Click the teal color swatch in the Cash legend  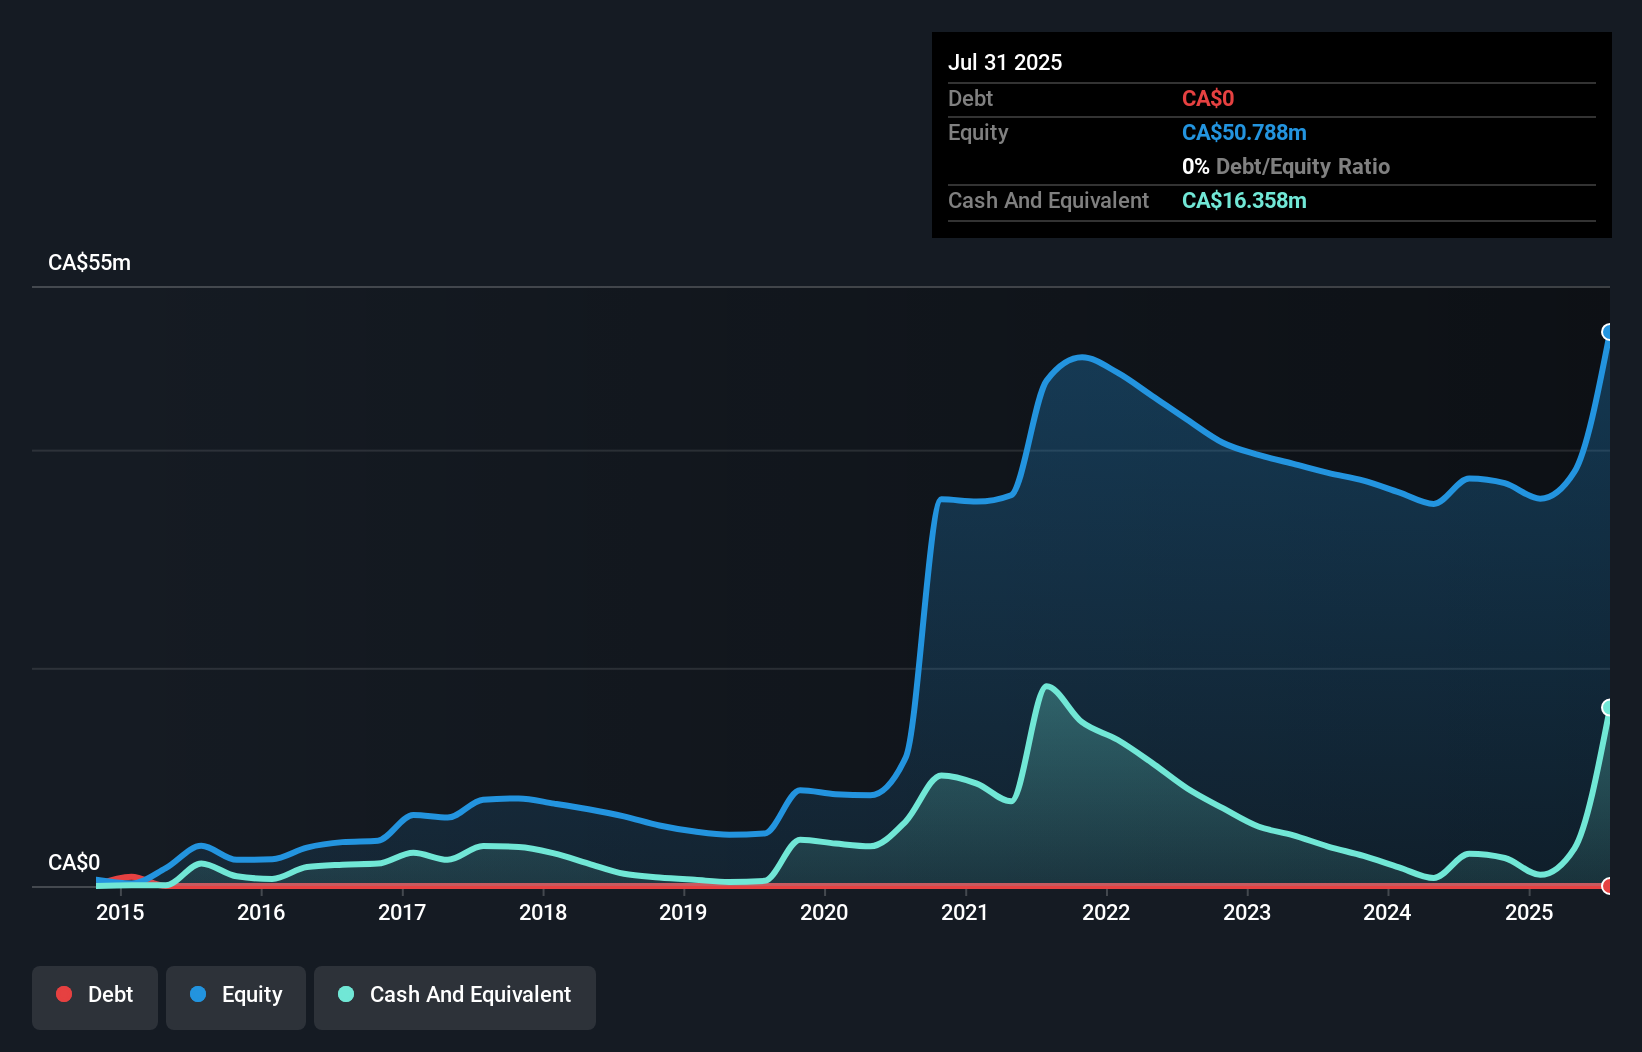click(x=345, y=995)
